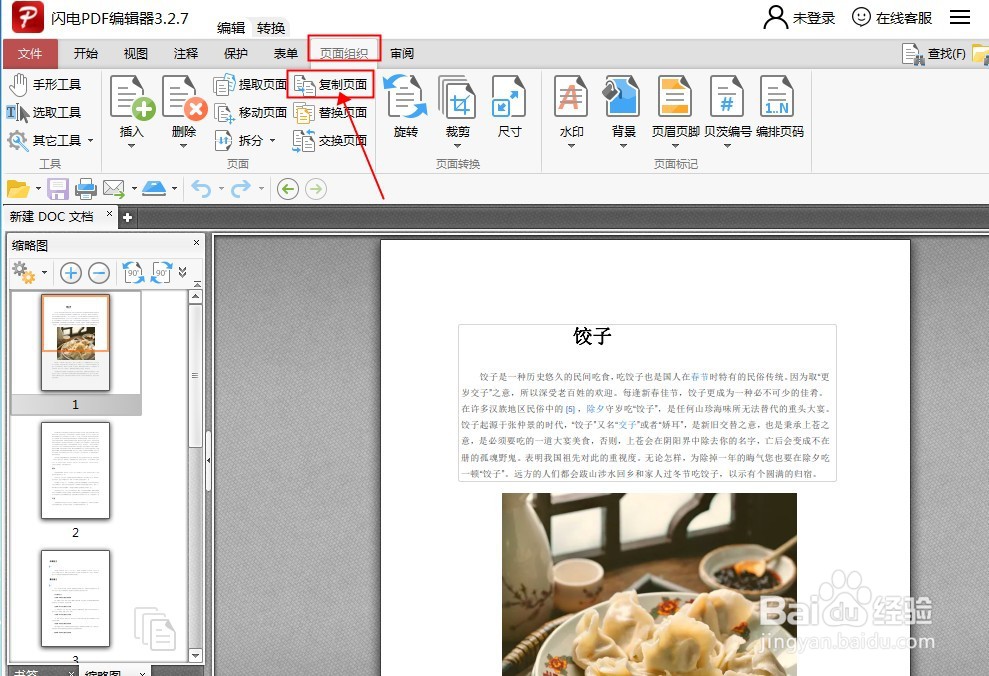This screenshot has width=989, height=676.
Task: Click Number pages (编排页码) icon
Action: click(x=778, y=96)
